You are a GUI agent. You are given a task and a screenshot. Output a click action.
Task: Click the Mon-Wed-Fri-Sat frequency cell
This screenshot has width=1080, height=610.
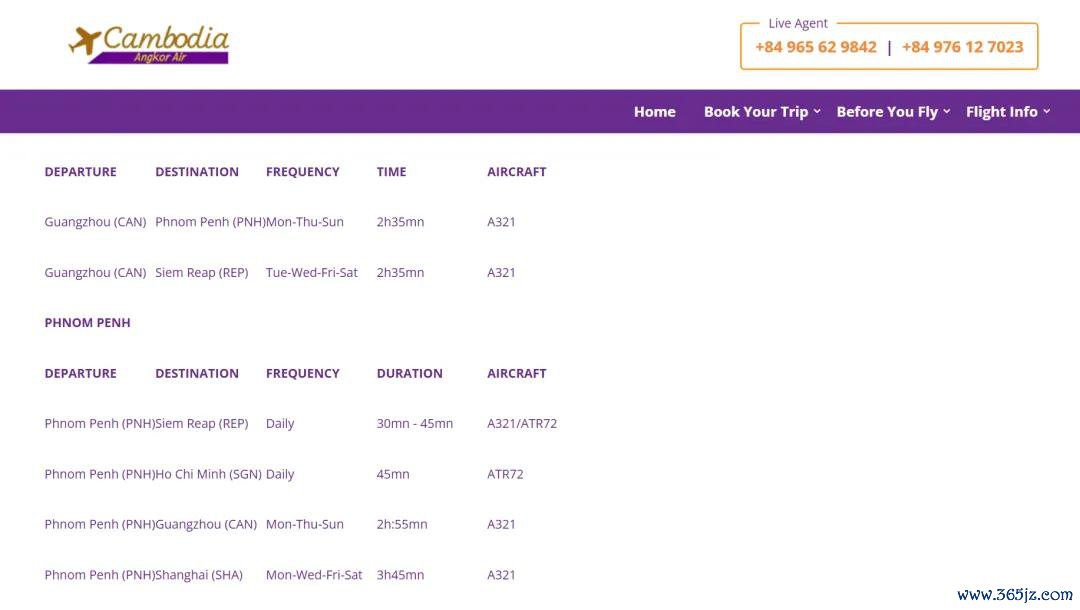[x=313, y=575]
